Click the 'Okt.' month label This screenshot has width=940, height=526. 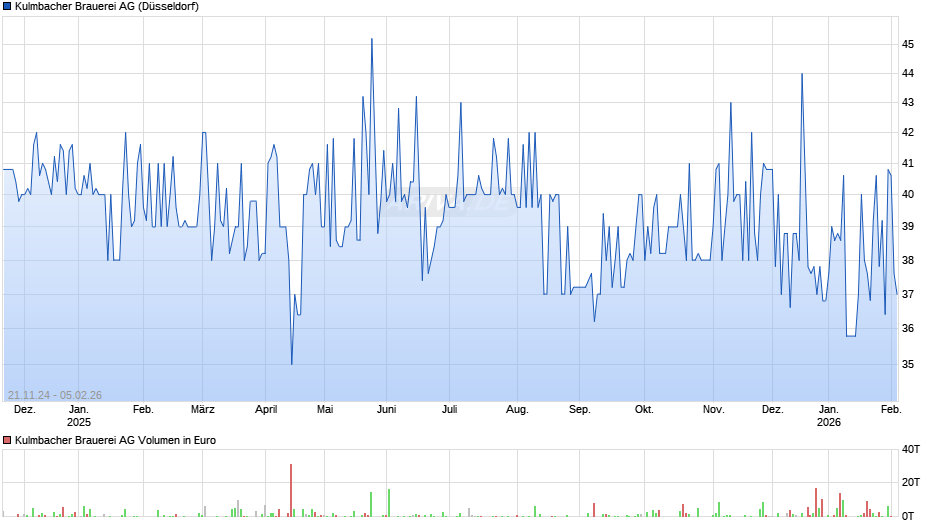tap(644, 410)
